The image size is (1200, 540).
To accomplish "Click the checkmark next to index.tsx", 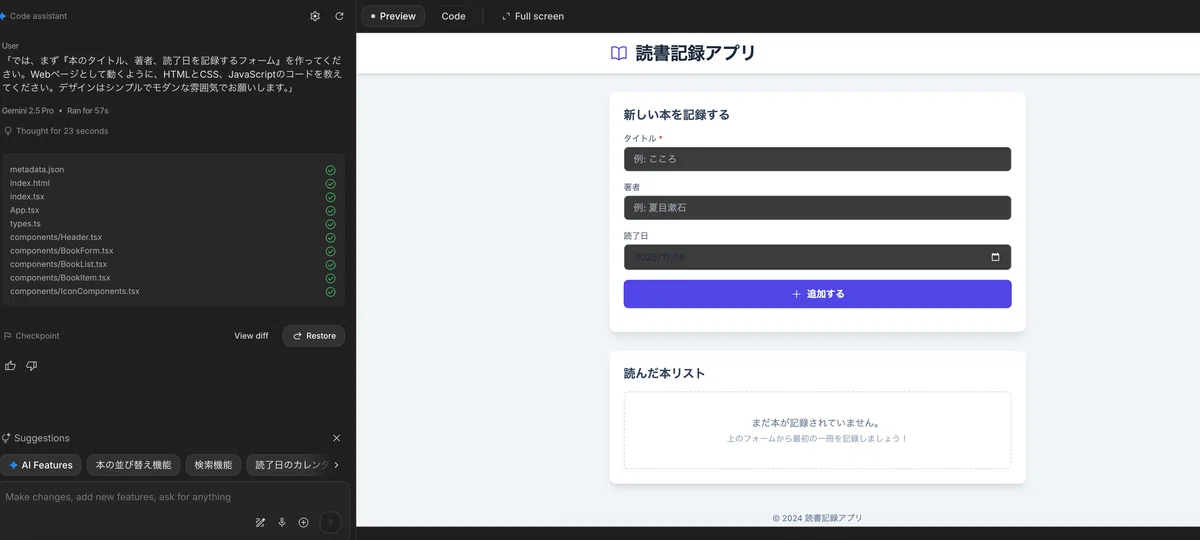I will click(330, 197).
